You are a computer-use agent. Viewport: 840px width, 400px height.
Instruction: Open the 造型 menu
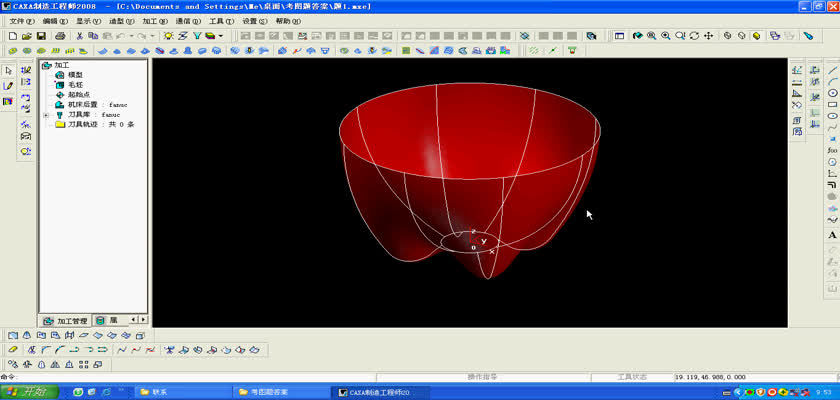tap(121, 21)
